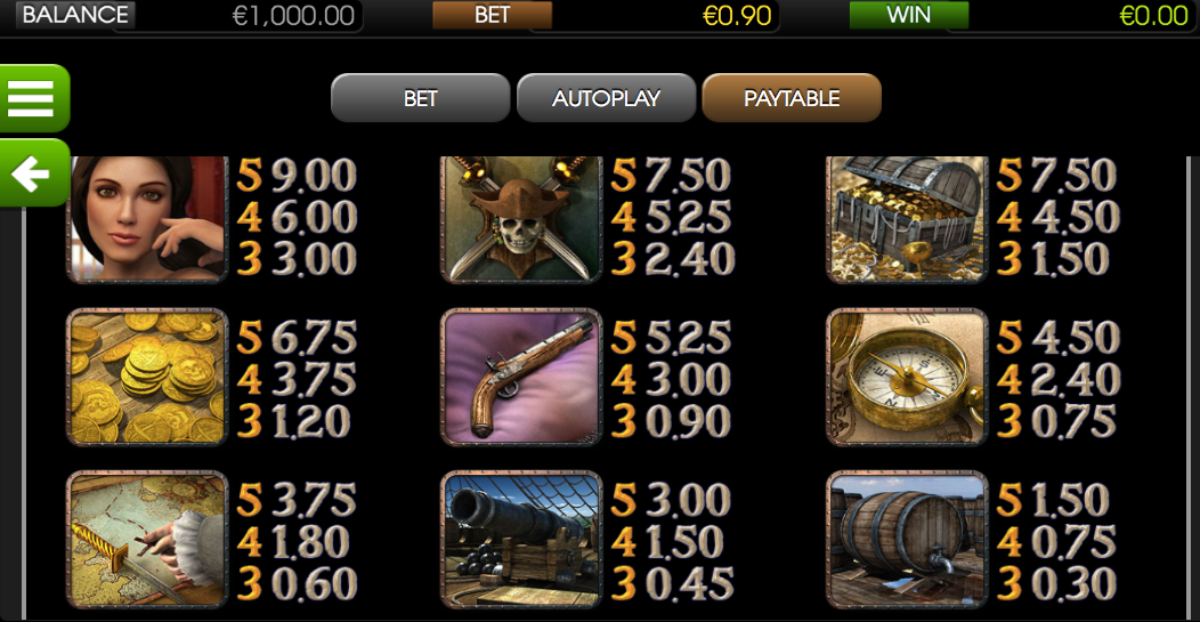Click the green WIN label
This screenshot has height=622, width=1200.
909,15
